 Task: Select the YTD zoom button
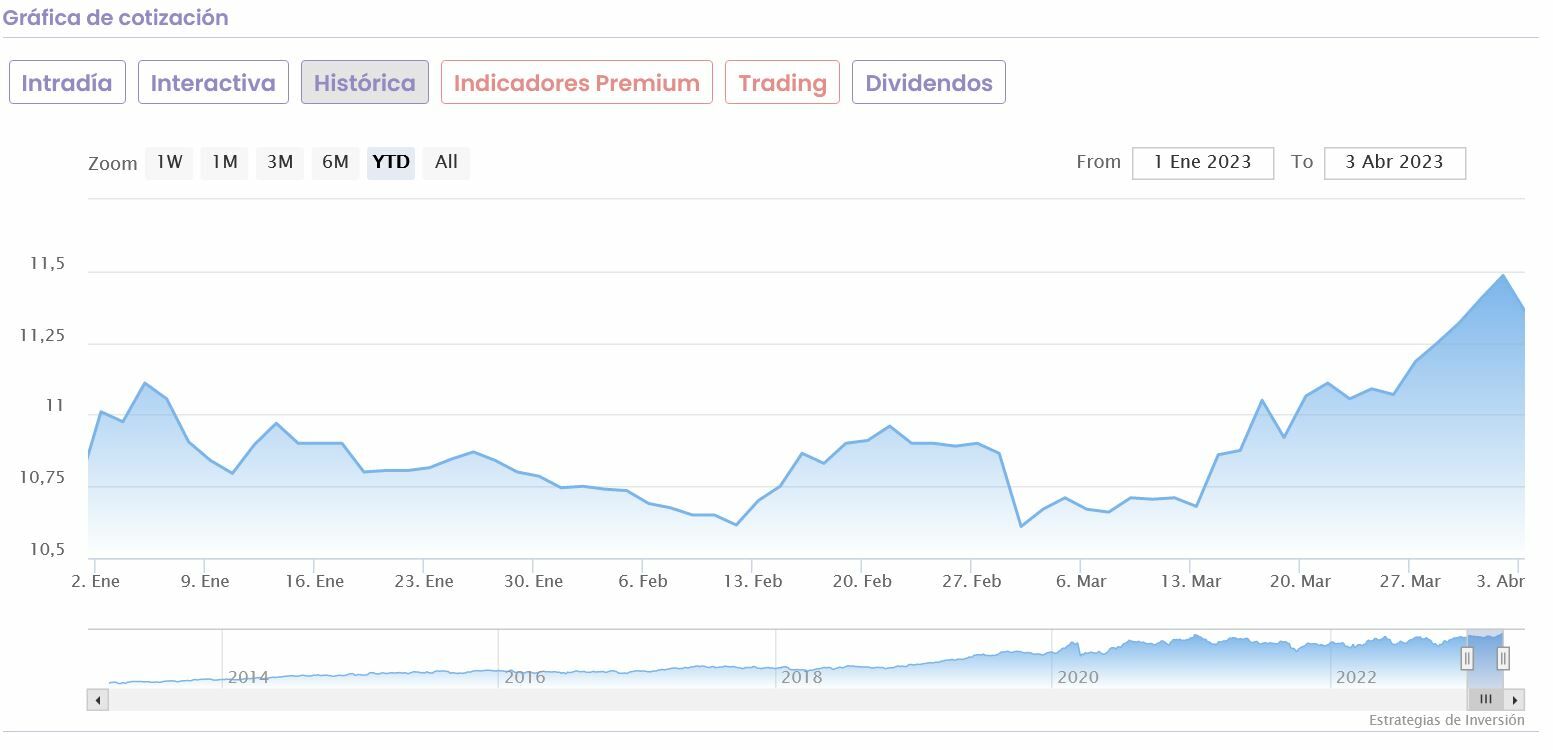[391, 162]
